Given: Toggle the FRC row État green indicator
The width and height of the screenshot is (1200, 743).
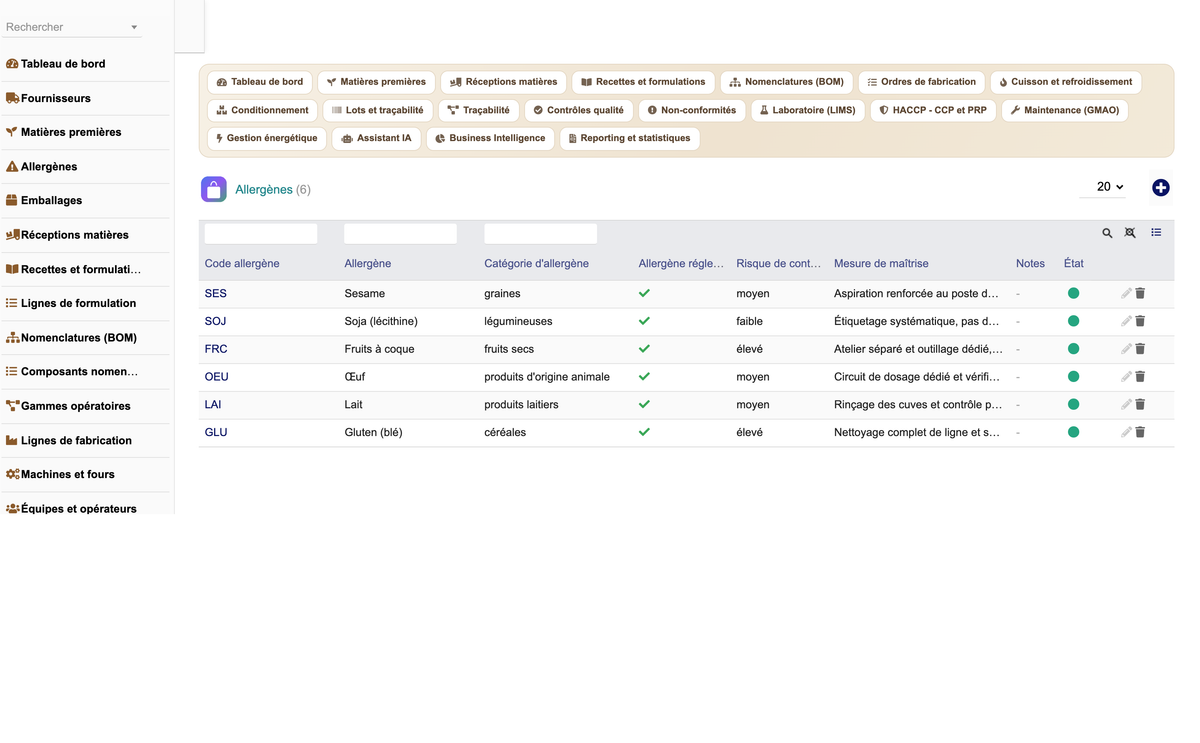Looking at the screenshot, I should pos(1073,349).
